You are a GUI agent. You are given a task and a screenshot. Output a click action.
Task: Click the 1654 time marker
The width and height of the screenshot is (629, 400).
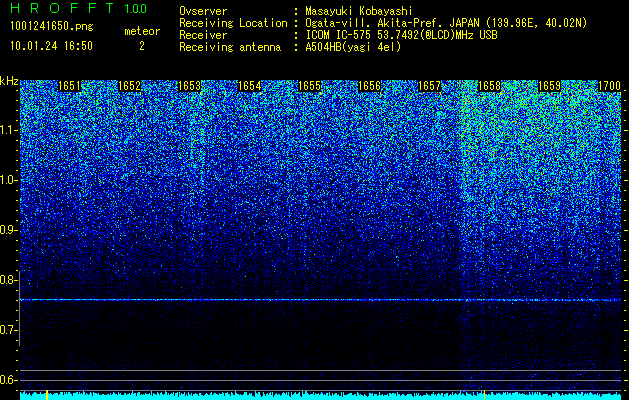250,86
